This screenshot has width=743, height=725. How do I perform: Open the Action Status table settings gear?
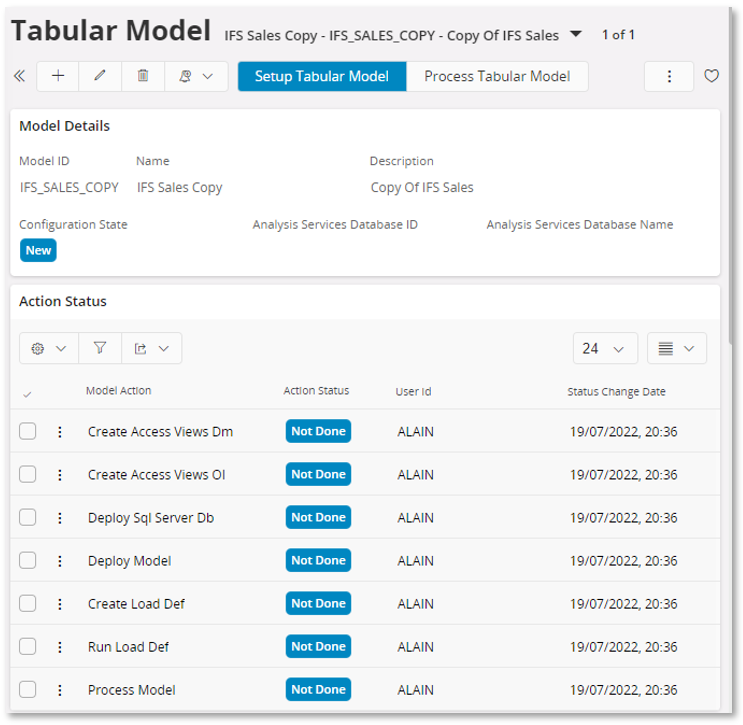49,349
